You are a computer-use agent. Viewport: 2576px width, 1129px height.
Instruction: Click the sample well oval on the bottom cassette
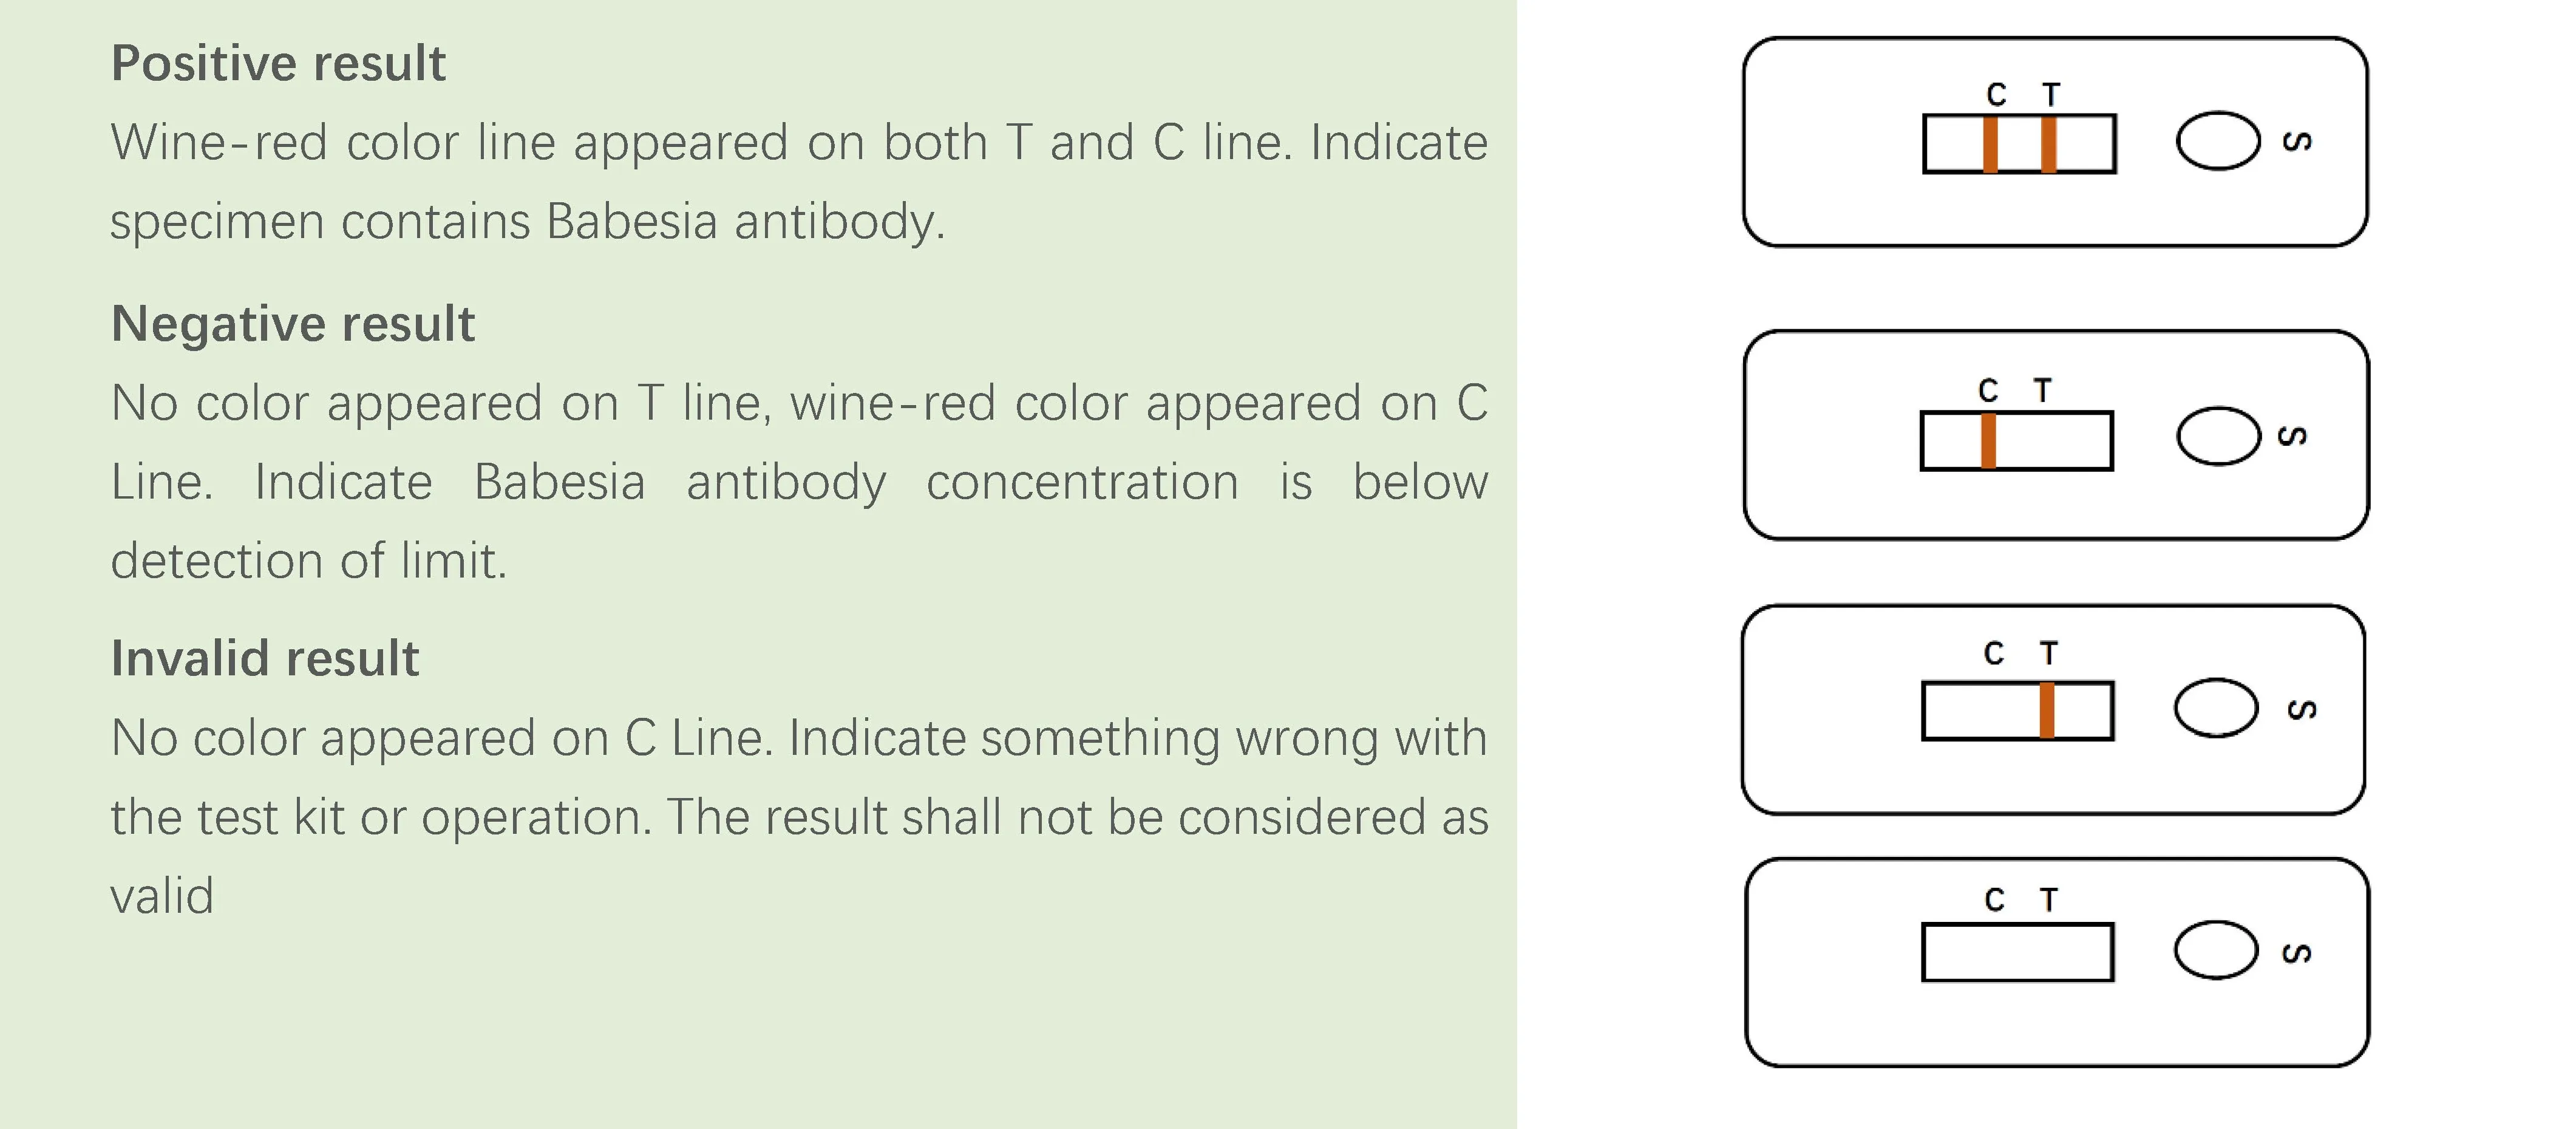tap(2216, 950)
